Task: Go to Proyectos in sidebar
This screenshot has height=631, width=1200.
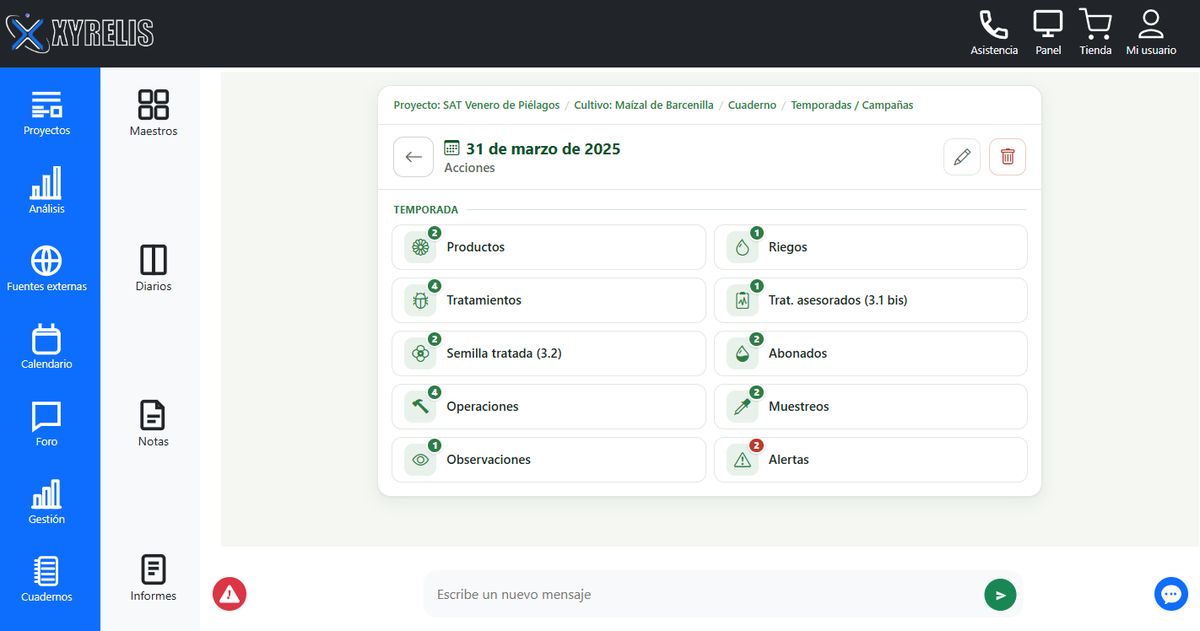Action: [47, 113]
